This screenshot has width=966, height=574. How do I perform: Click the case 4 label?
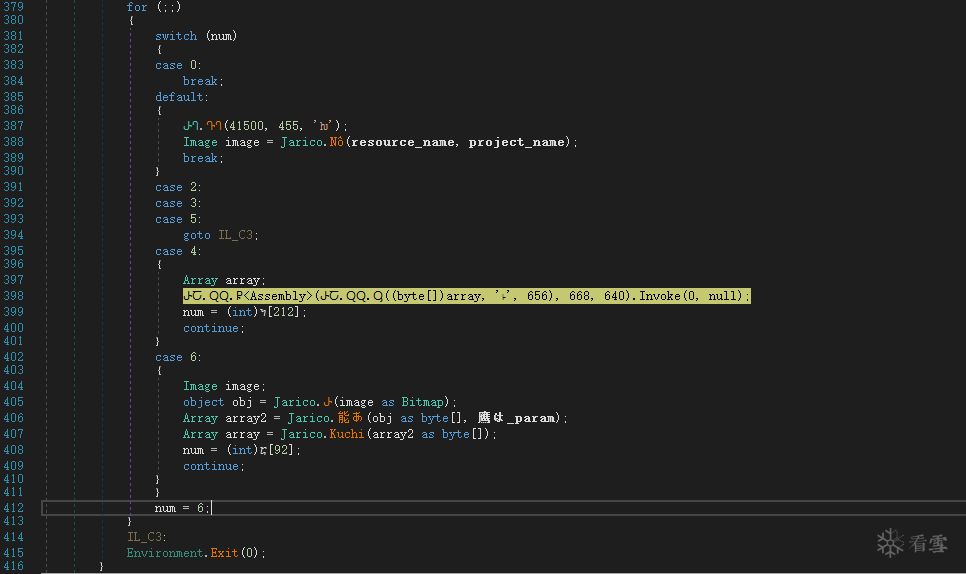tap(179, 251)
